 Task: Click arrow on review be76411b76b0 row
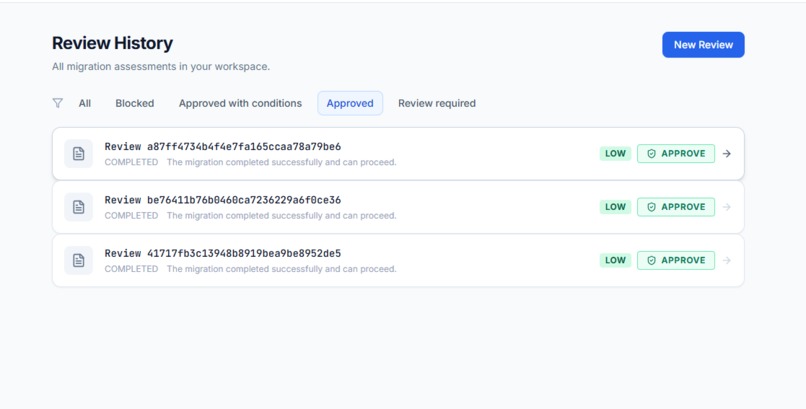click(x=727, y=207)
